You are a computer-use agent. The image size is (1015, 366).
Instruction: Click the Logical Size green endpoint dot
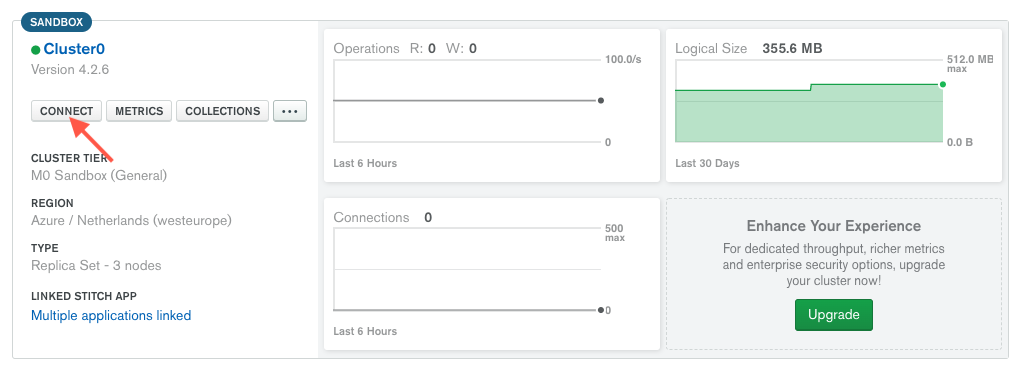(942, 84)
